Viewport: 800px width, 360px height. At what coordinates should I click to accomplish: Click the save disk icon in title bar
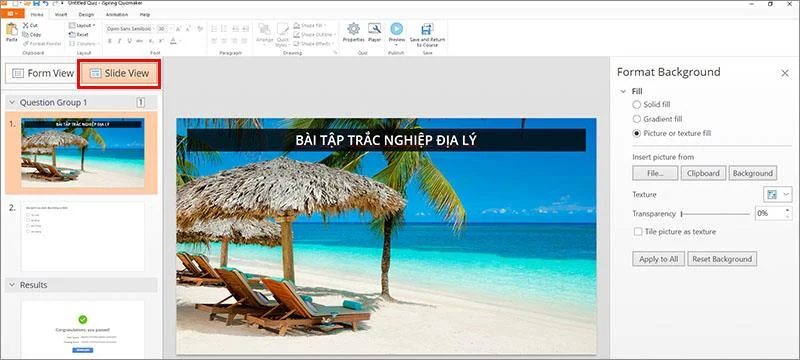(36, 3)
